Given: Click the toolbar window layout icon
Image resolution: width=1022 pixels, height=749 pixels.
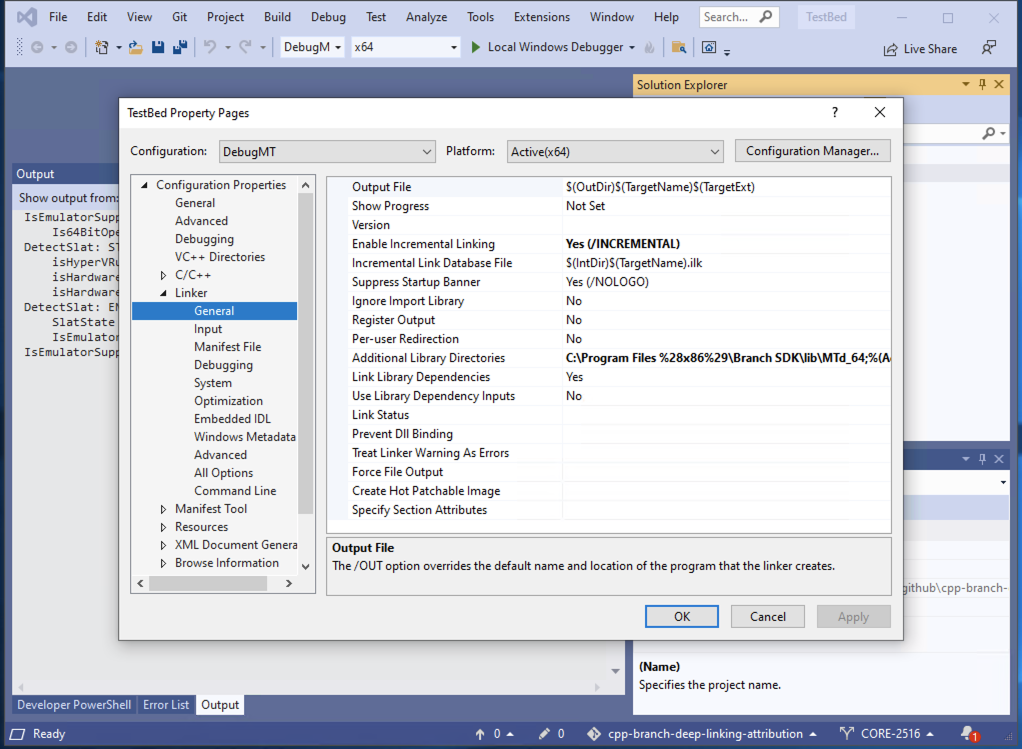Looking at the screenshot, I should (x=708, y=47).
